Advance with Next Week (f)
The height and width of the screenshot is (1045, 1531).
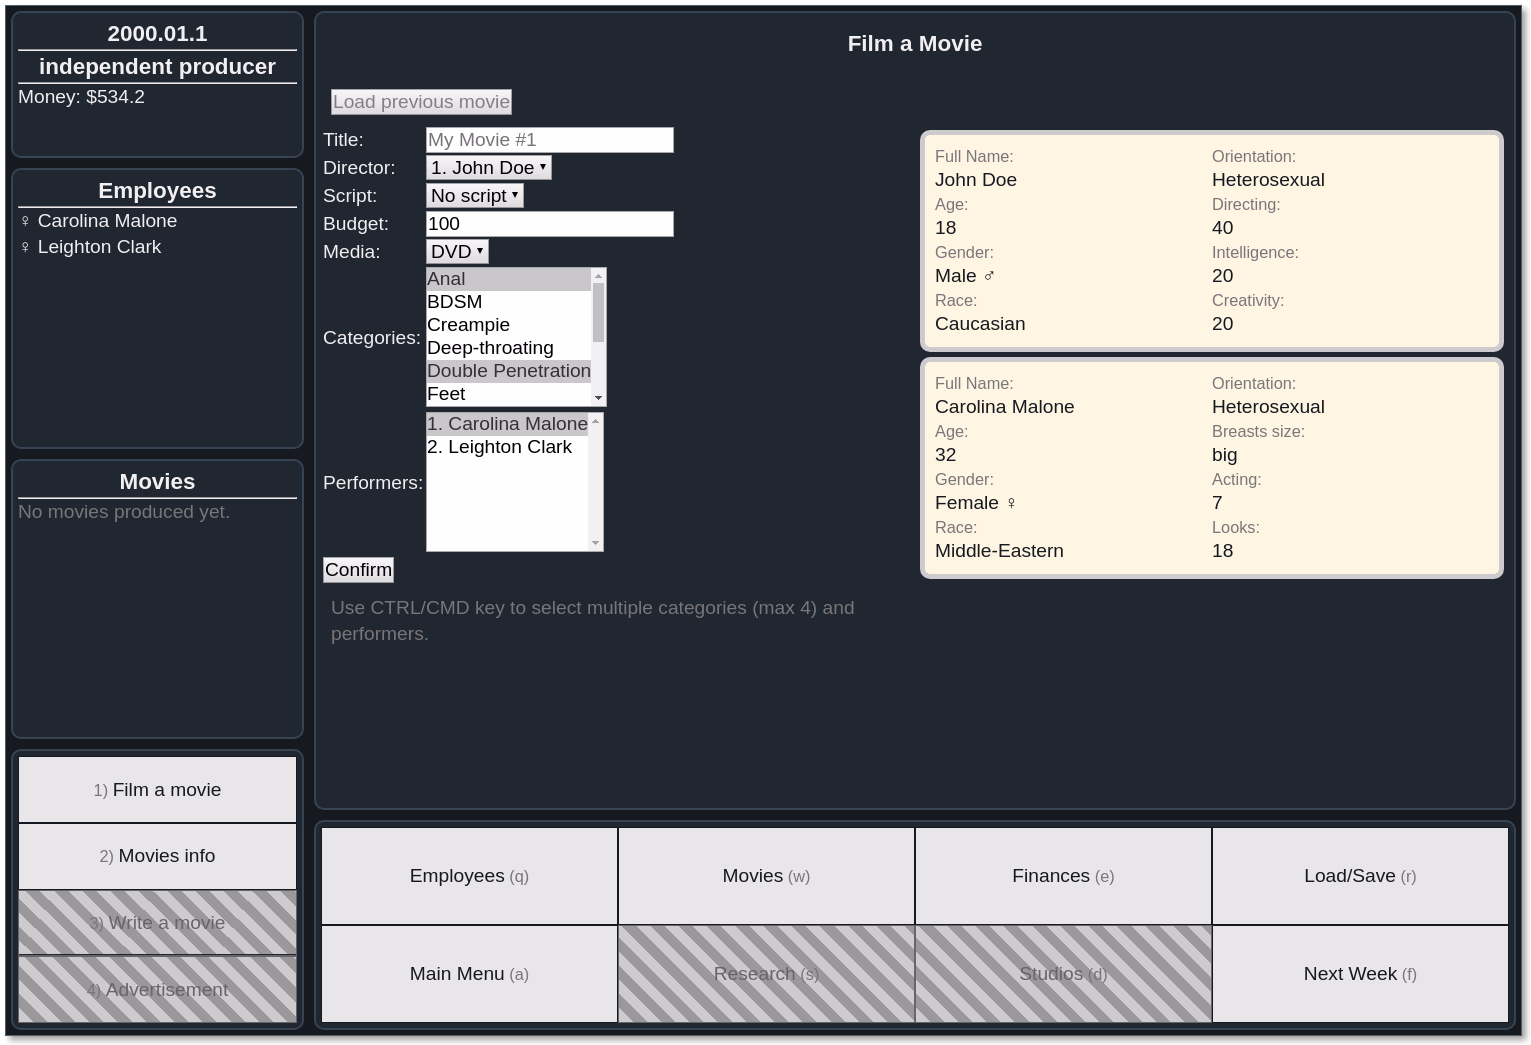pos(1360,974)
